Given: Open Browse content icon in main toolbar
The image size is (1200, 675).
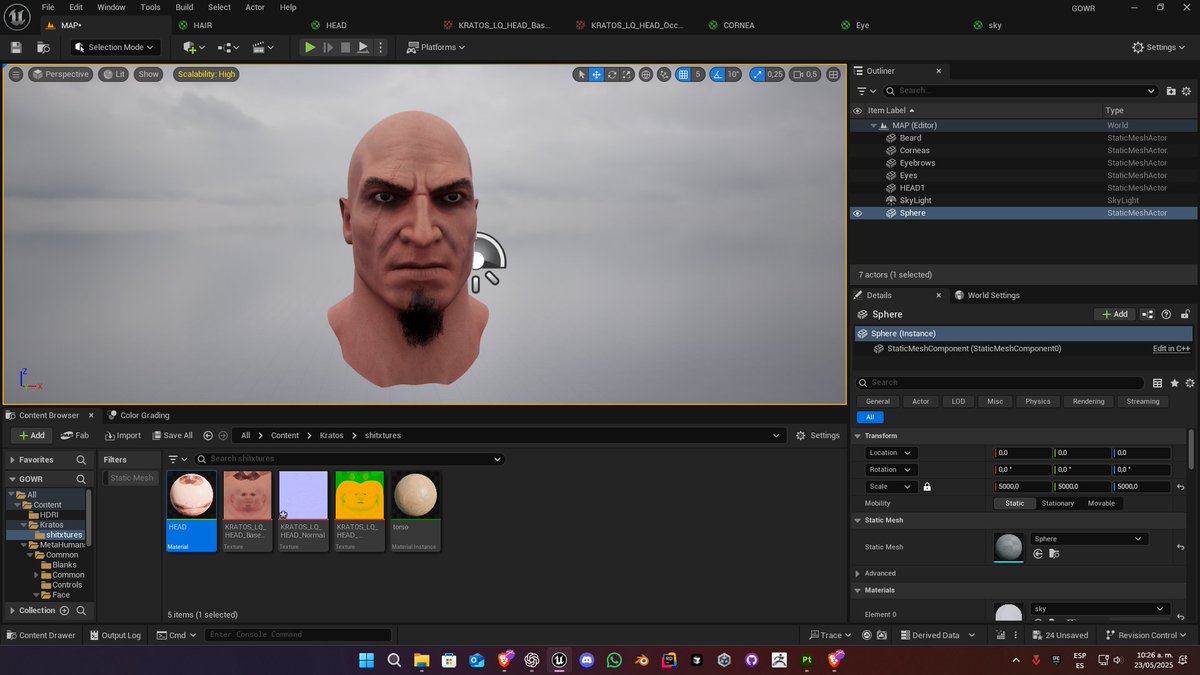Looking at the screenshot, I should (43, 47).
